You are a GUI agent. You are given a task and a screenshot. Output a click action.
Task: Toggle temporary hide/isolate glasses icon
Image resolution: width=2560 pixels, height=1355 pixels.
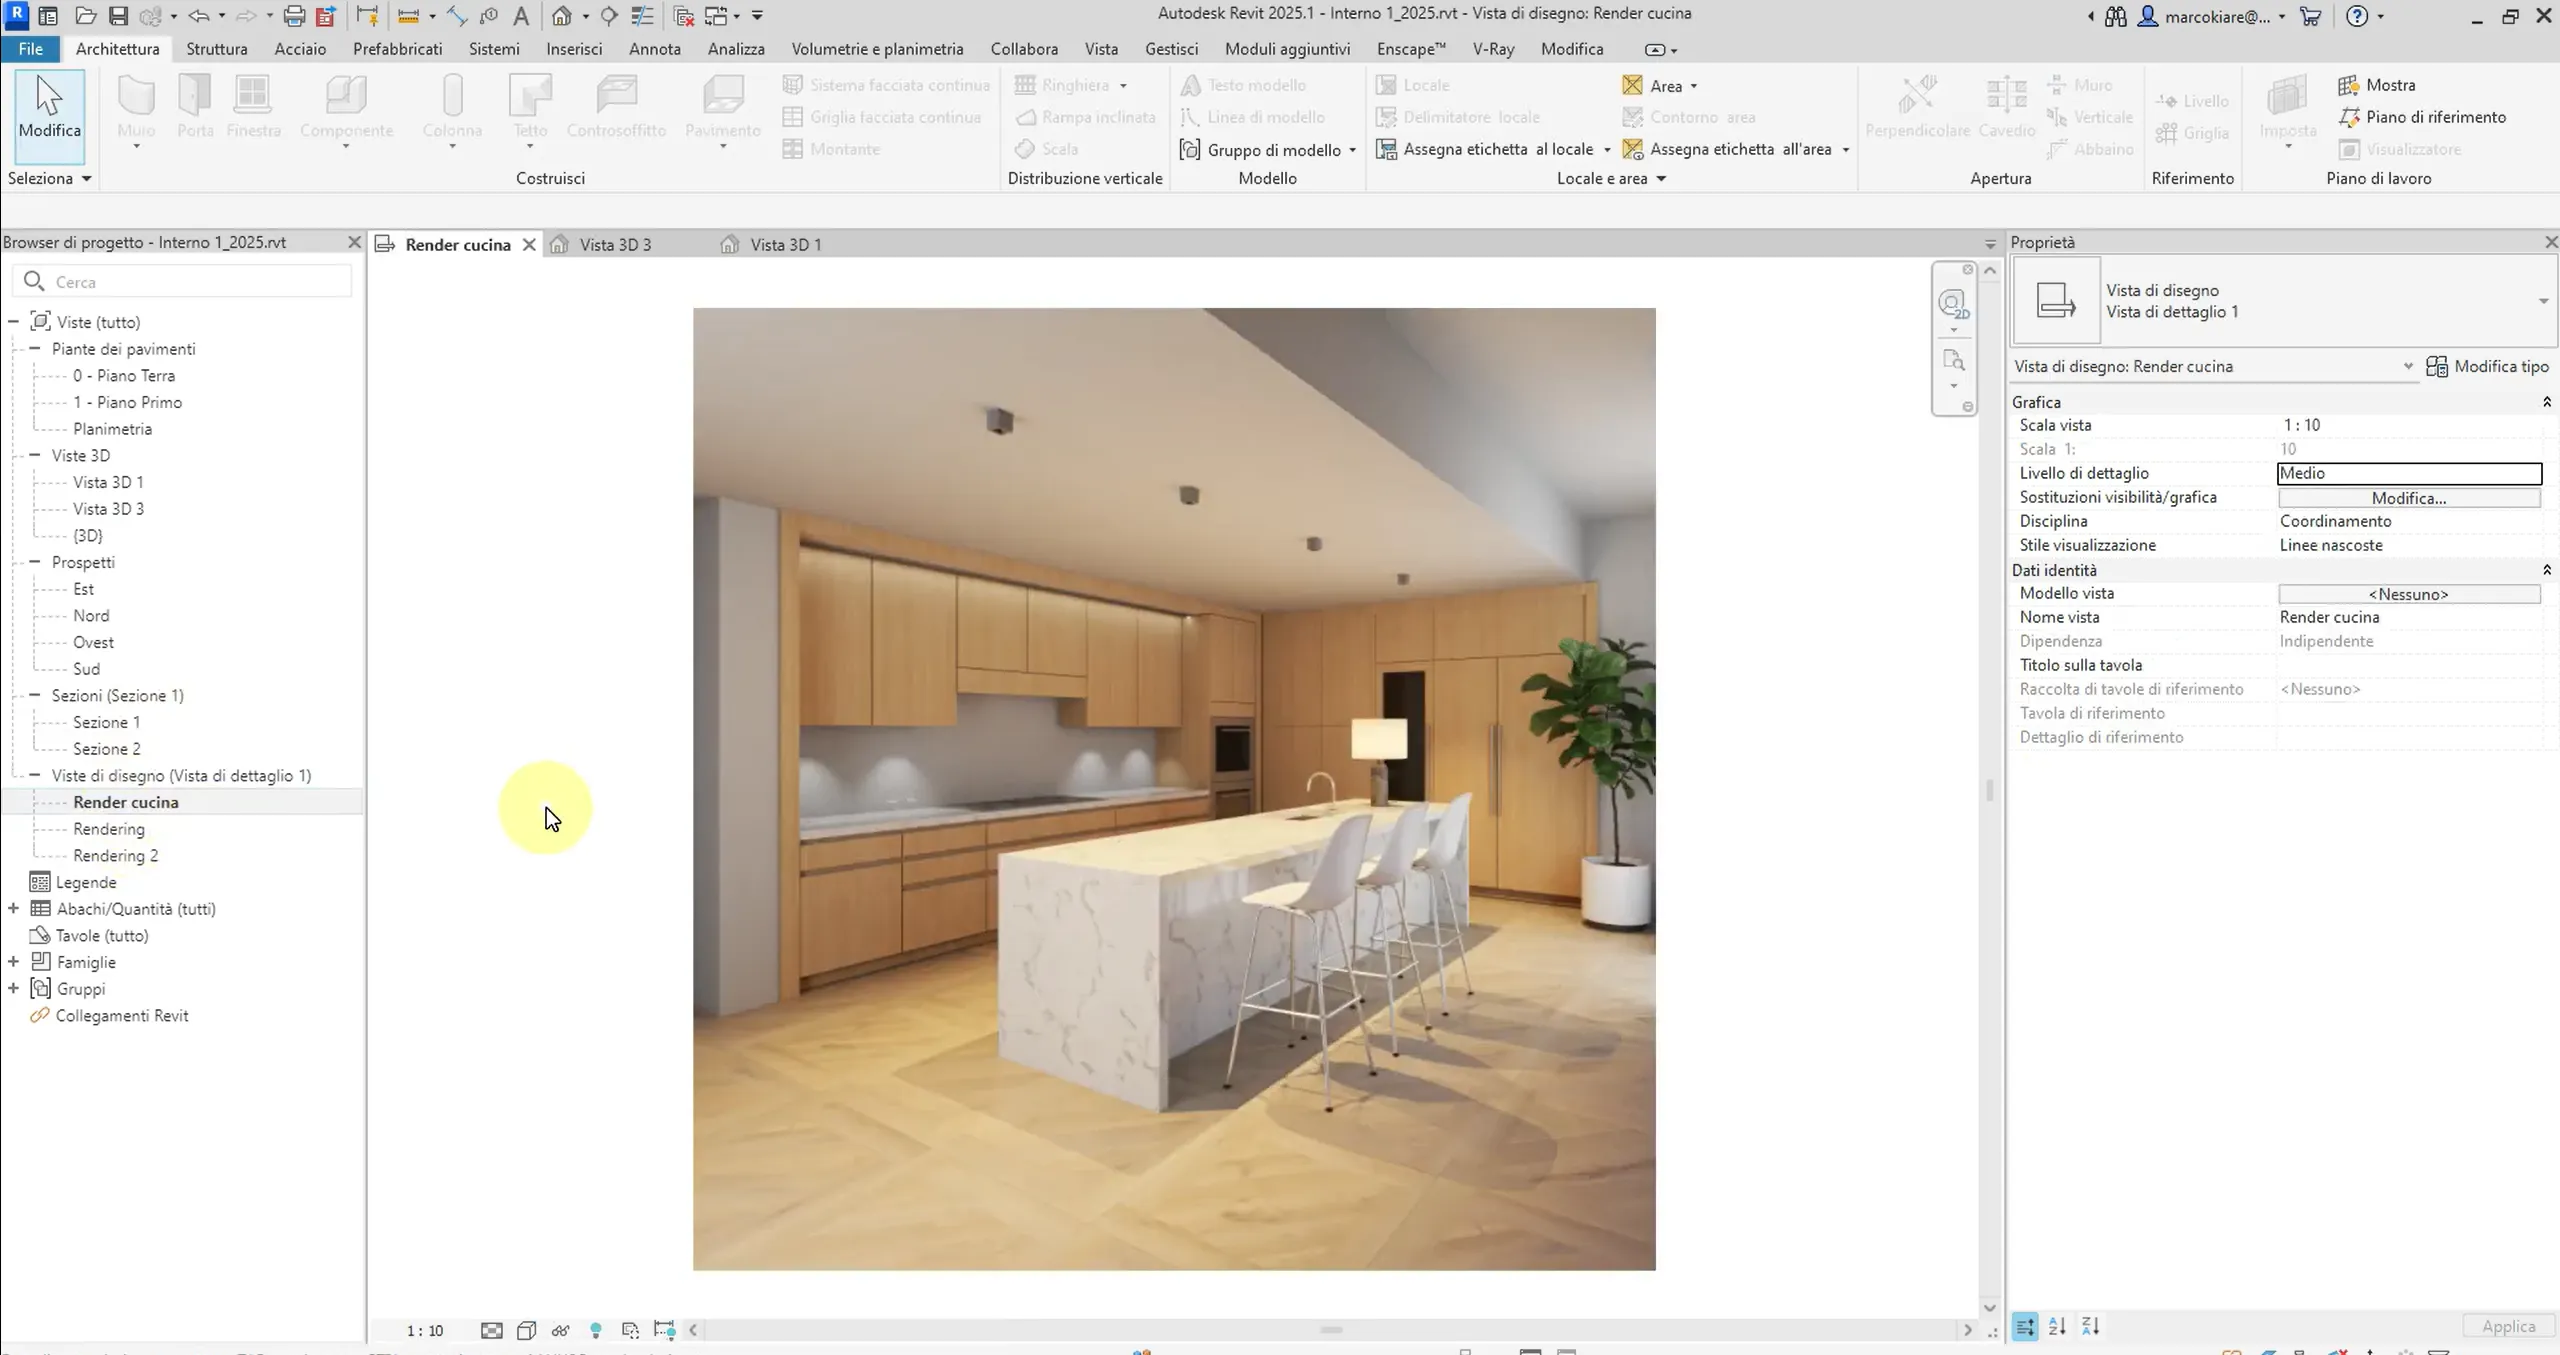point(560,1330)
